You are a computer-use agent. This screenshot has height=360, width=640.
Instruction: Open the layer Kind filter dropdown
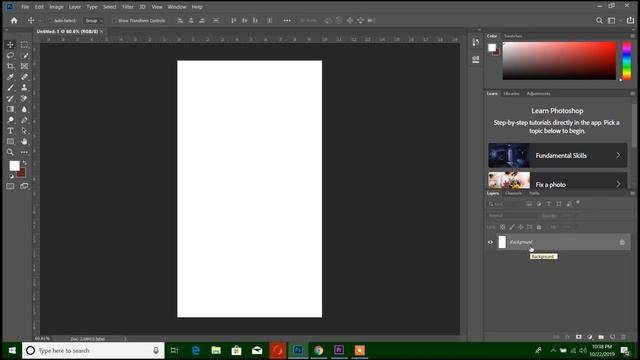(x=504, y=204)
